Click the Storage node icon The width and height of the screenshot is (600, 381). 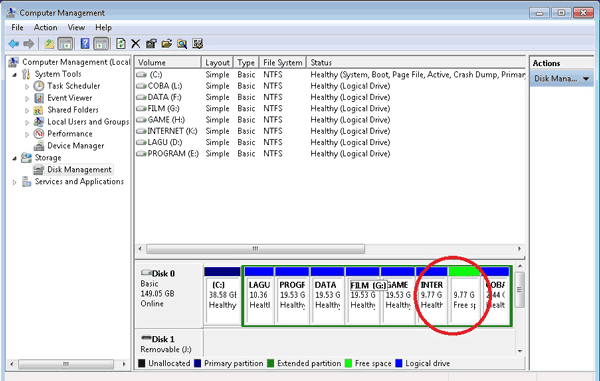click(x=26, y=158)
